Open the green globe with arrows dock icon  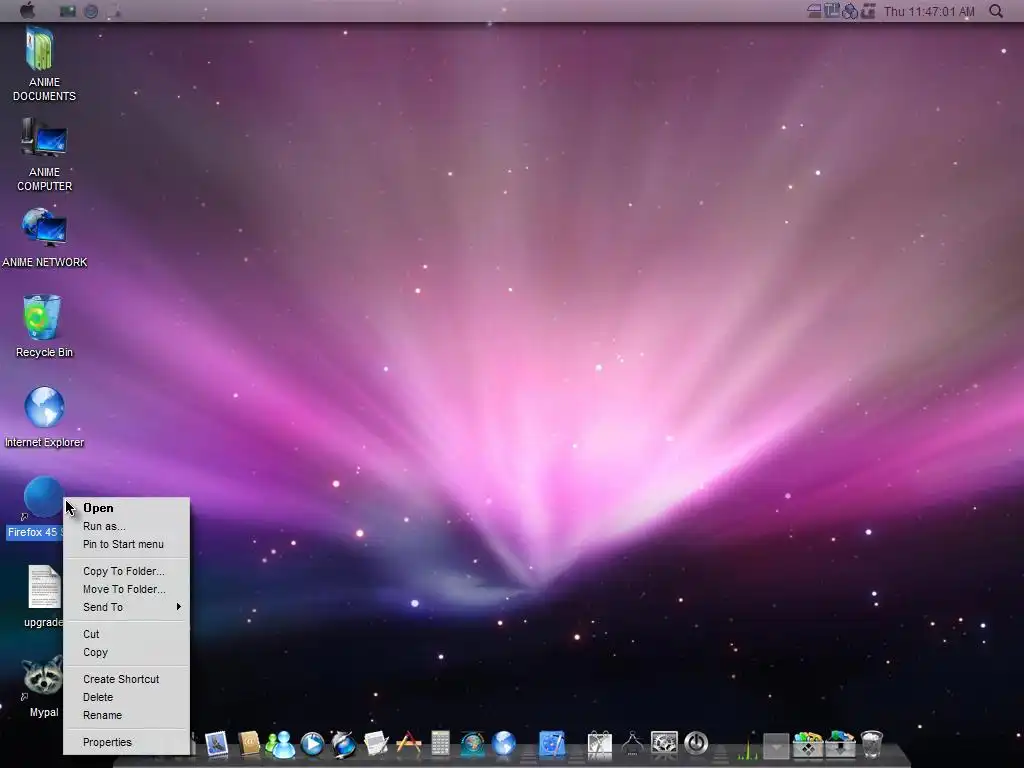click(472, 744)
